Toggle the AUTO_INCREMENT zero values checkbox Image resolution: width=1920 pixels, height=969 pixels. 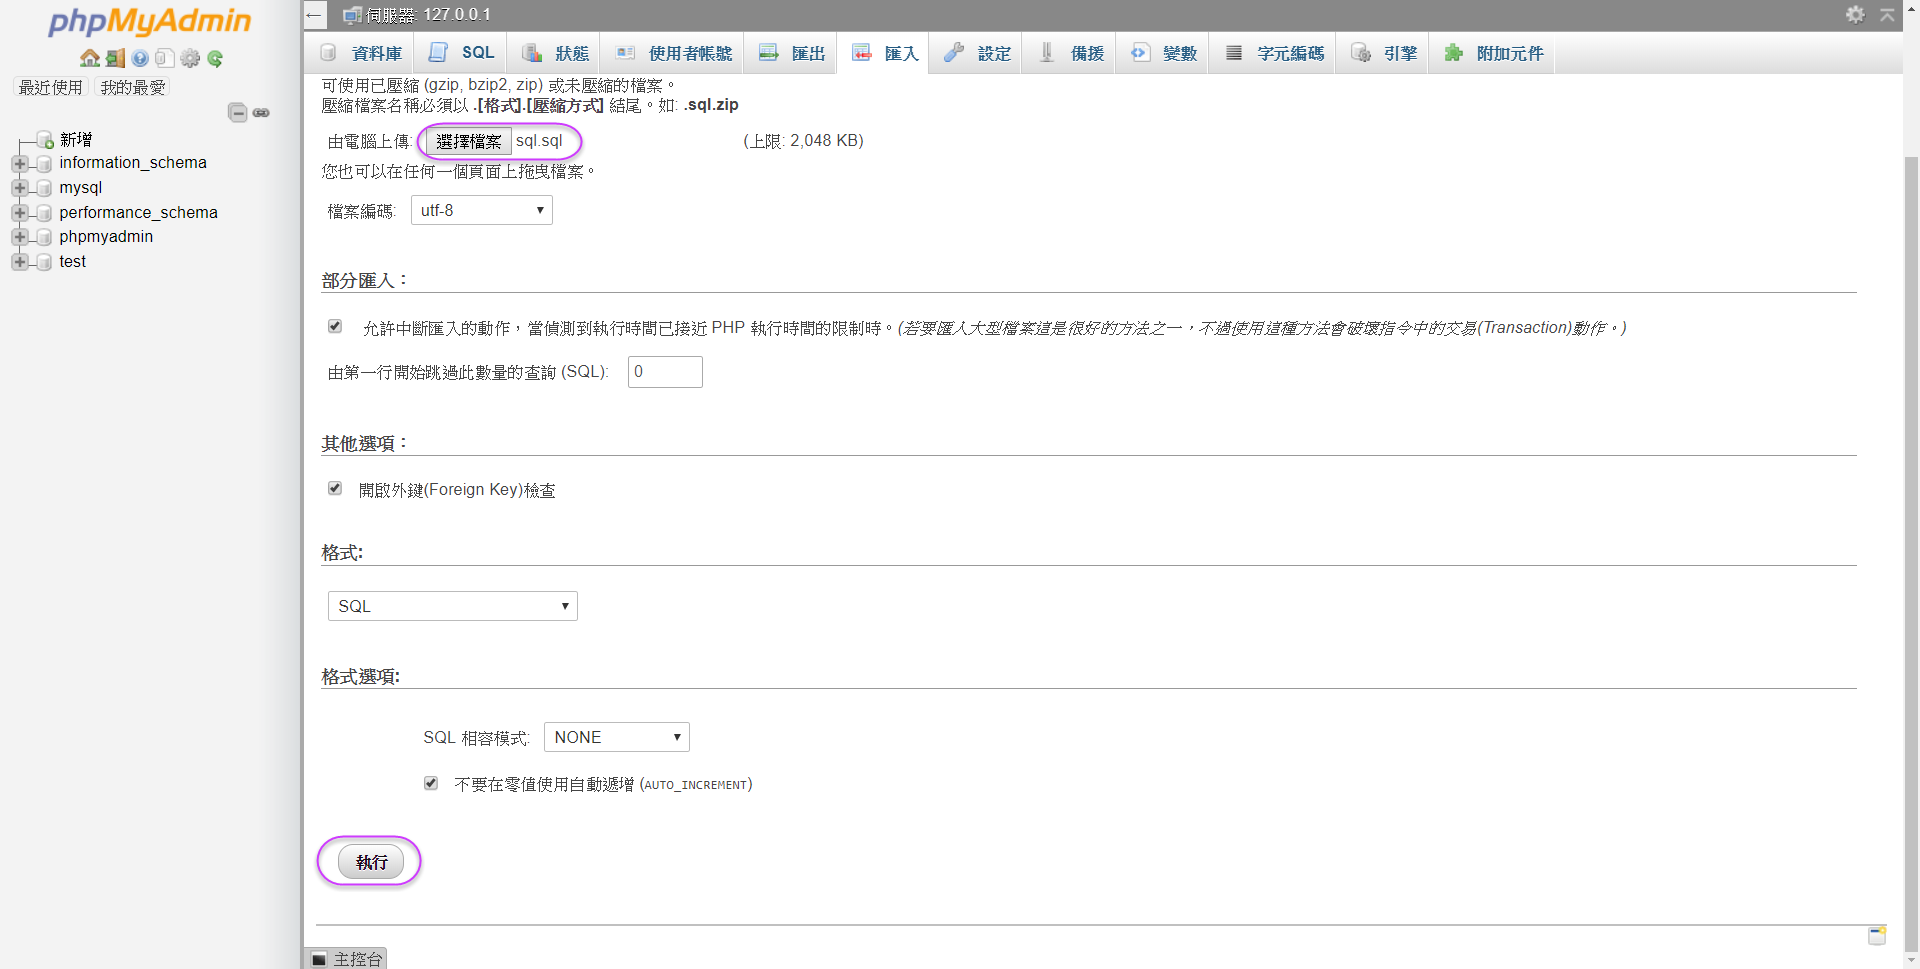431,784
